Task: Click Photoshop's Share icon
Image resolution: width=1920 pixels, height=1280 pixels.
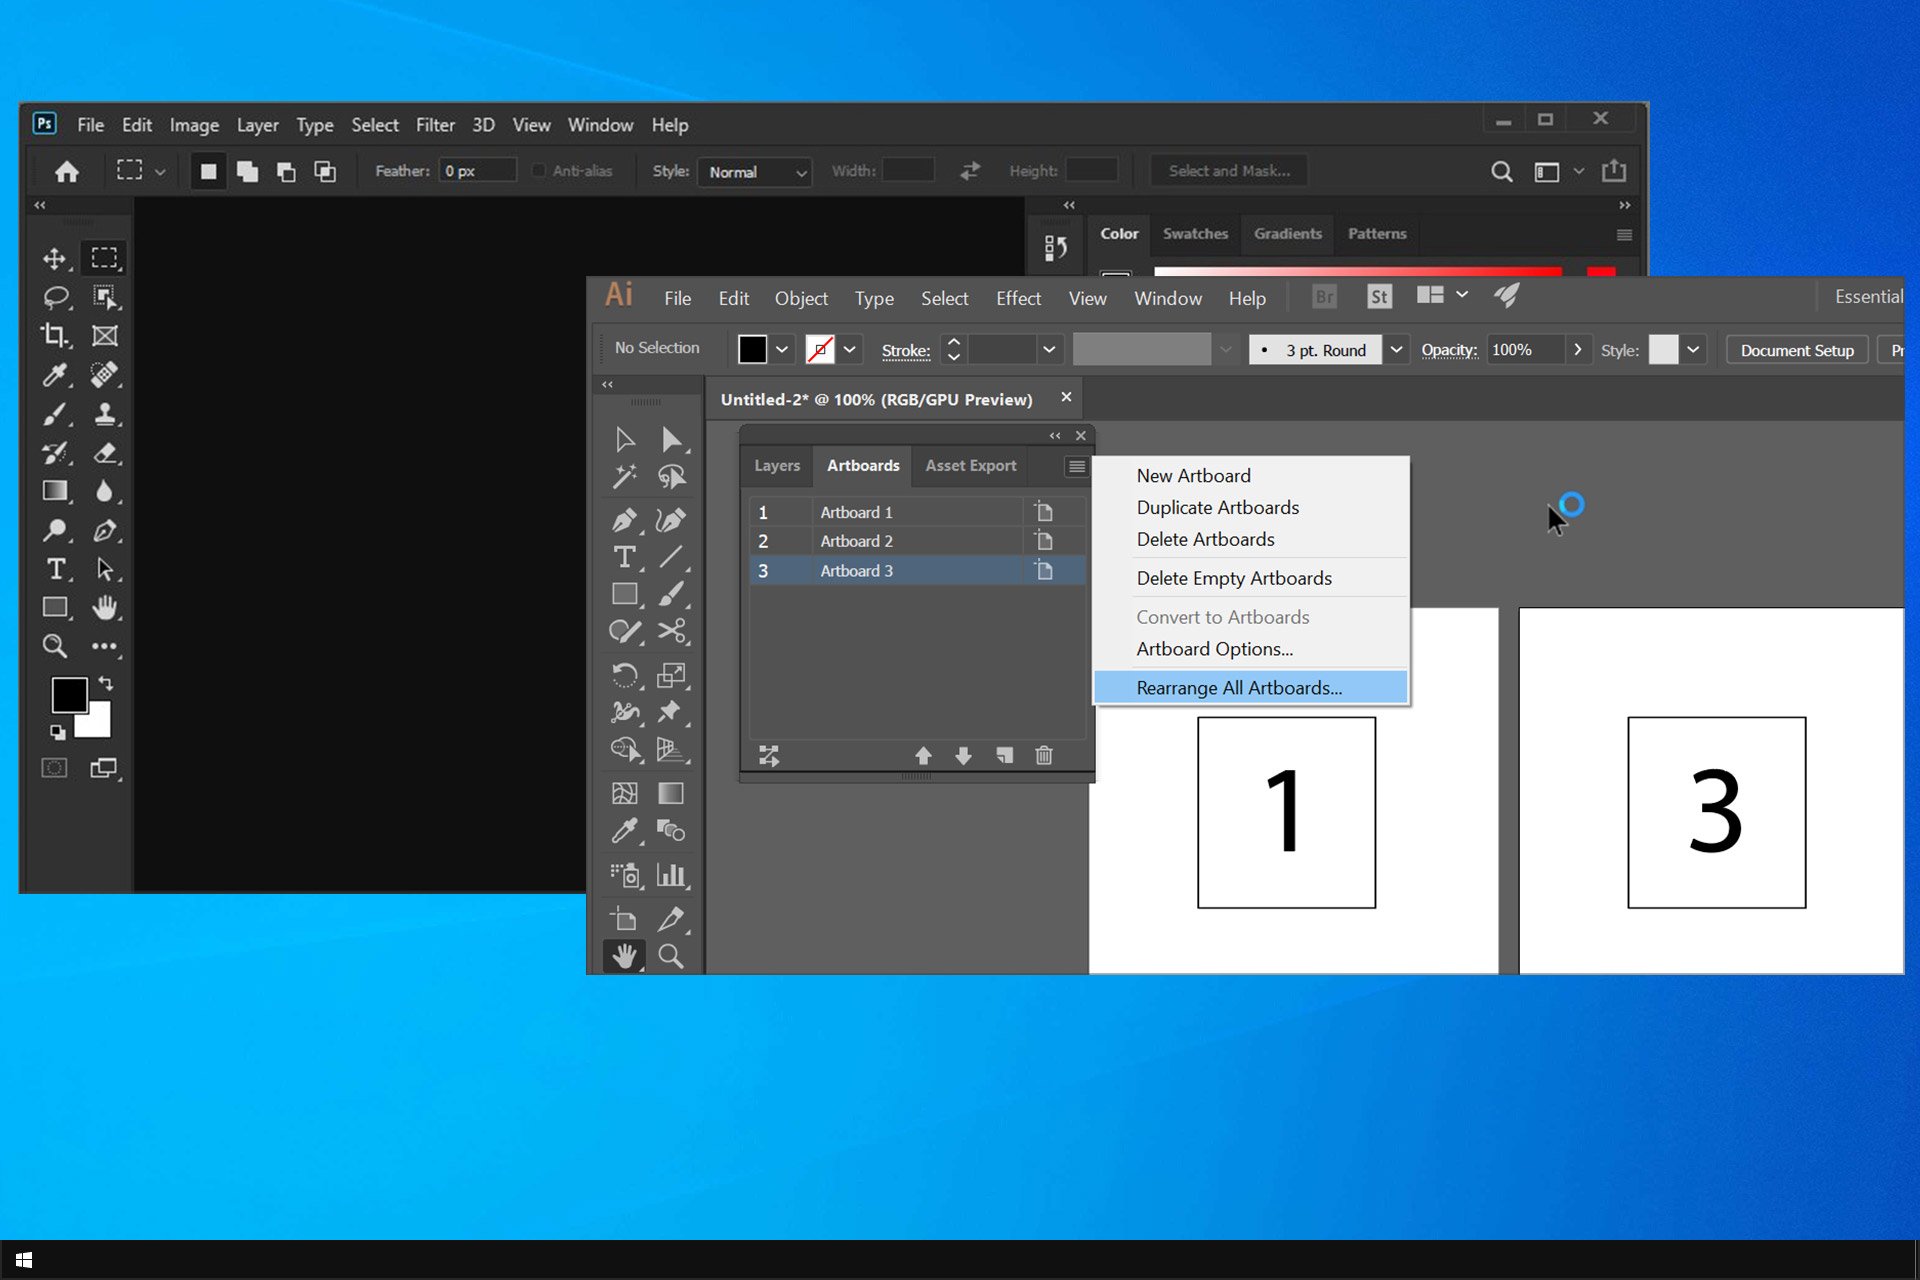Action: (1614, 171)
